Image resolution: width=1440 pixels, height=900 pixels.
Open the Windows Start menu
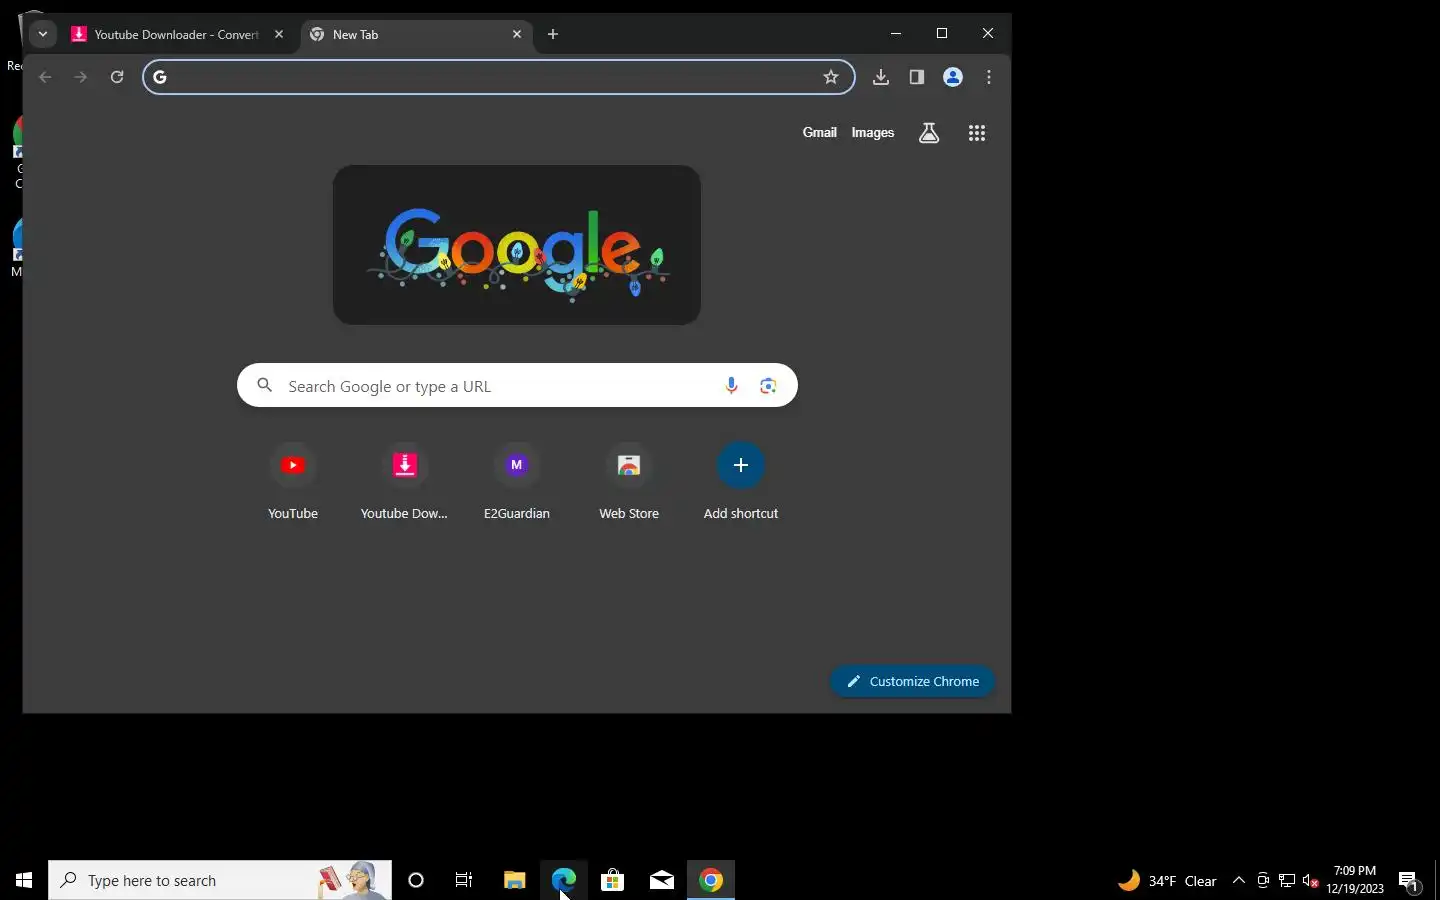pyautogui.click(x=24, y=880)
